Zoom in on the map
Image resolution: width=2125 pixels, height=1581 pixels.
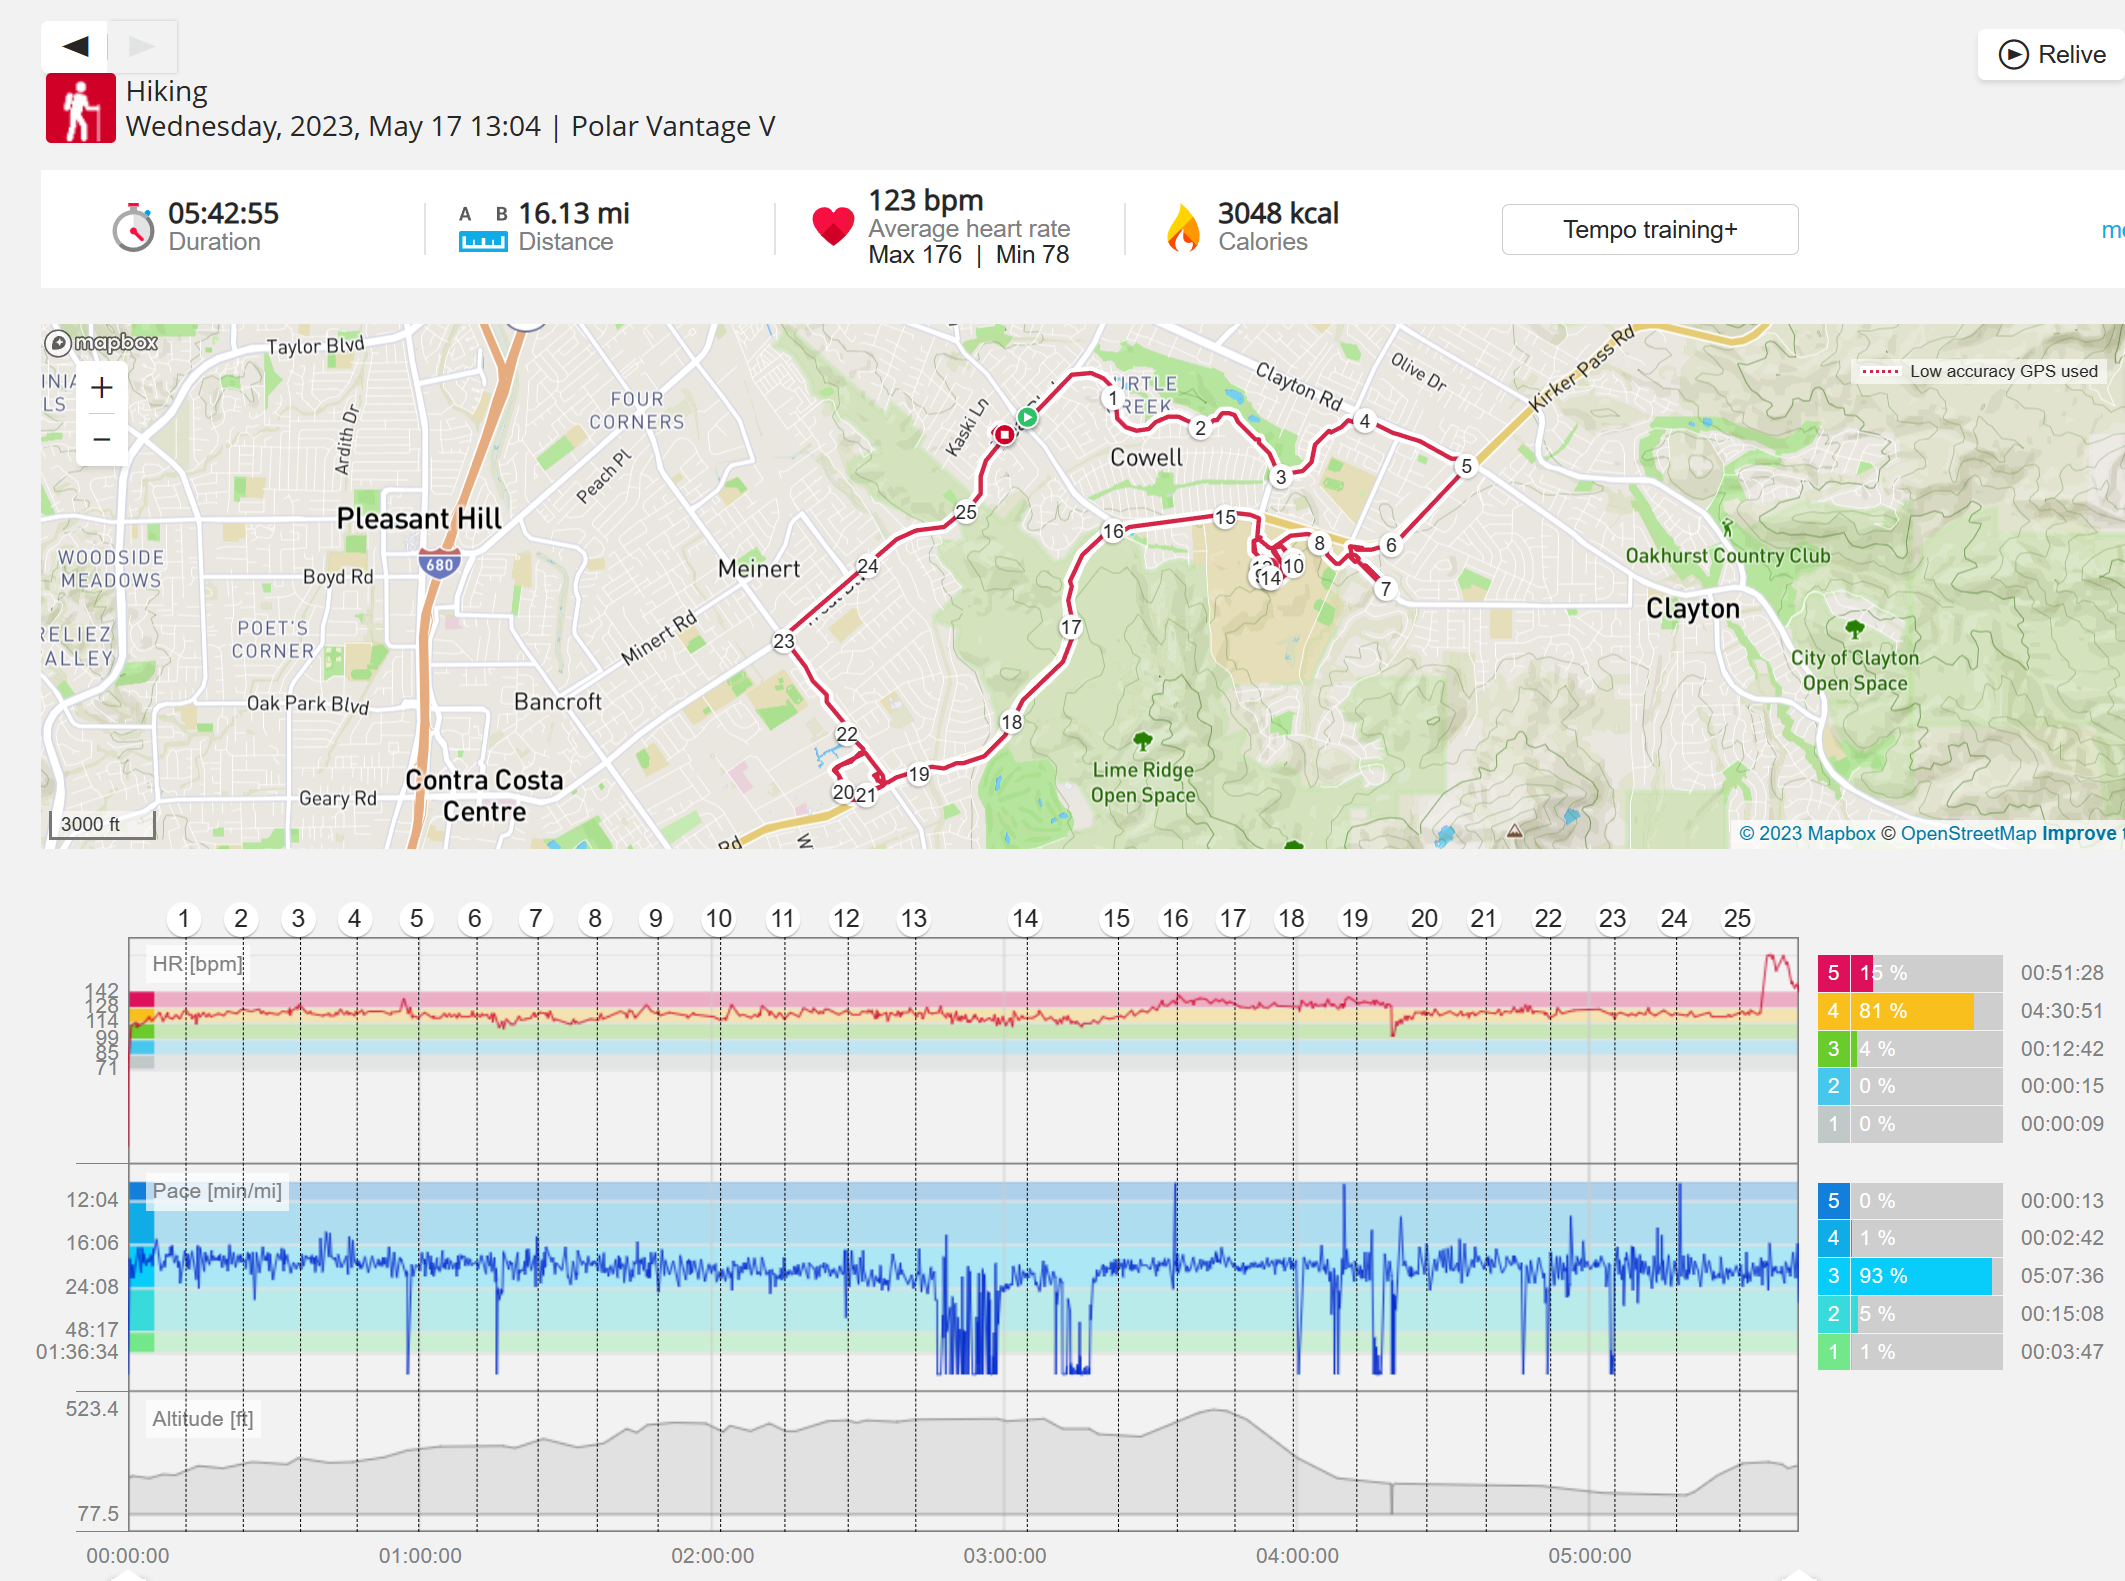[x=102, y=388]
